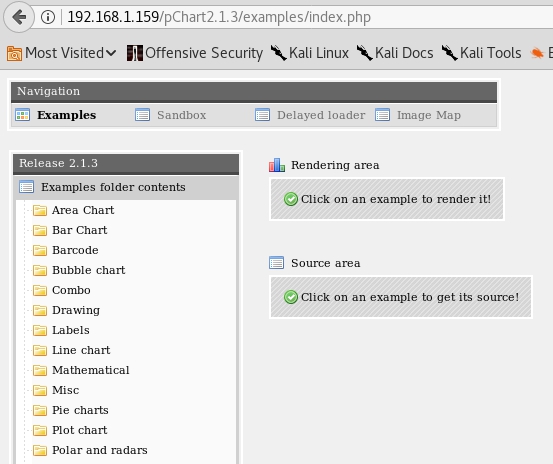Click the Image Map list icon

383,115
